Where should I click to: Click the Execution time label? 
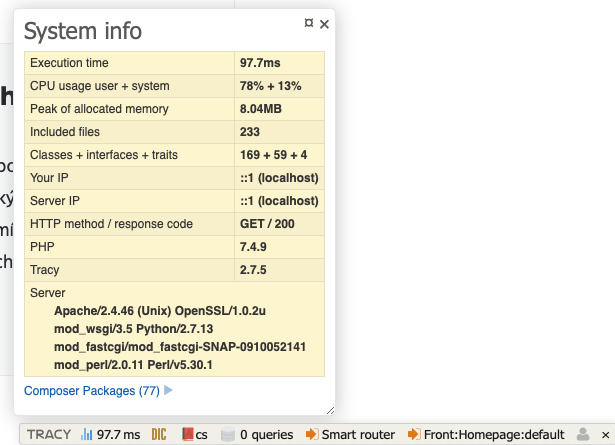[x=69, y=63]
